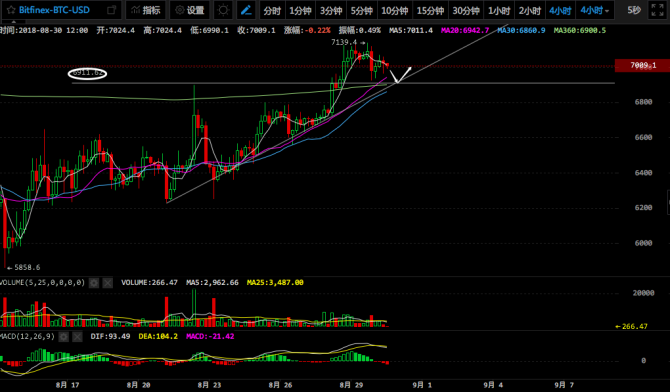Open the 指标 indicators menu
Image resolution: width=670 pixels, height=392 pixels.
[x=146, y=10]
